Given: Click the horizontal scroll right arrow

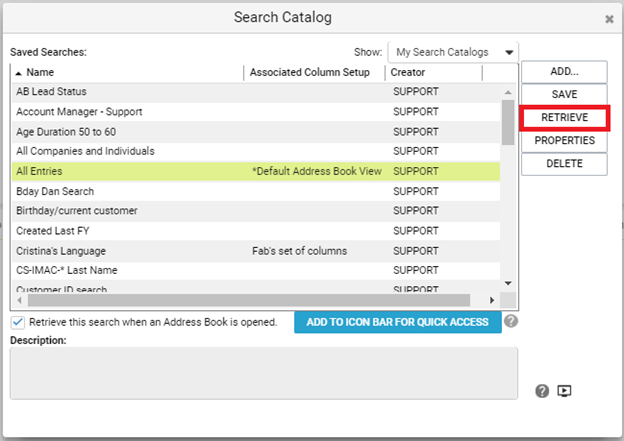Looking at the screenshot, I should click(492, 300).
